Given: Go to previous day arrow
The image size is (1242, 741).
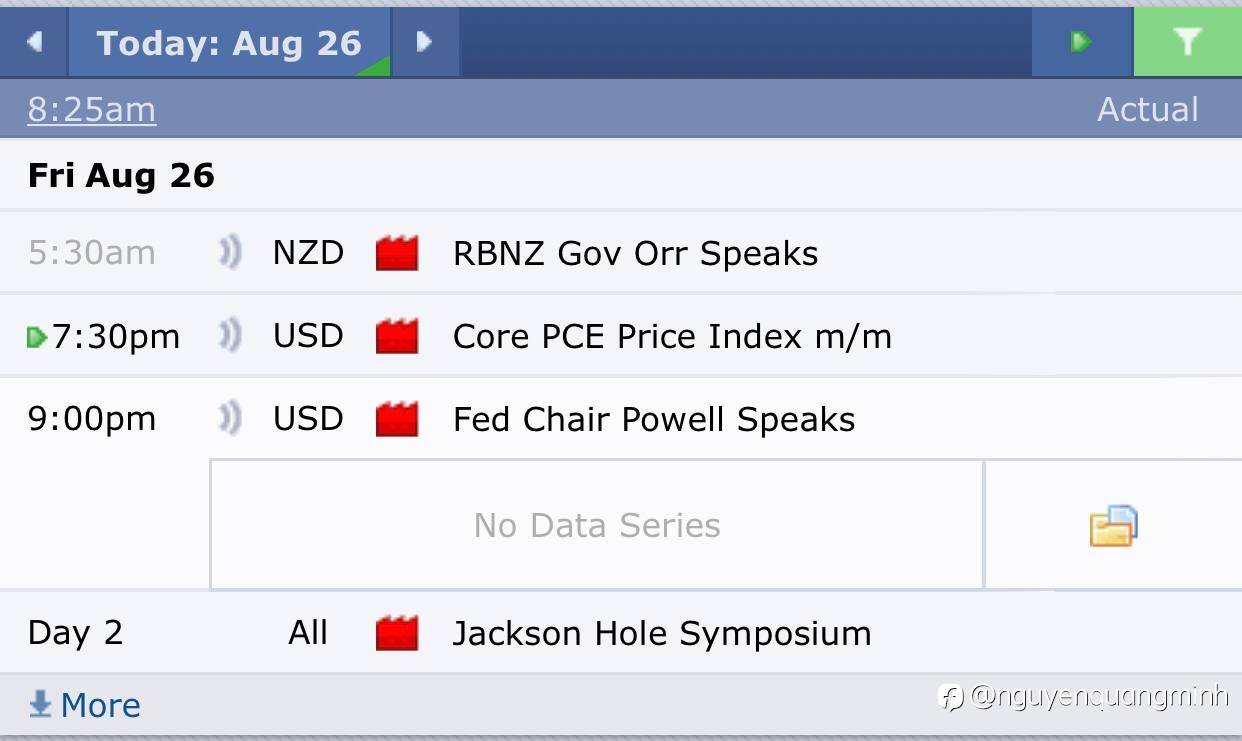Looking at the screenshot, I should (x=35, y=42).
